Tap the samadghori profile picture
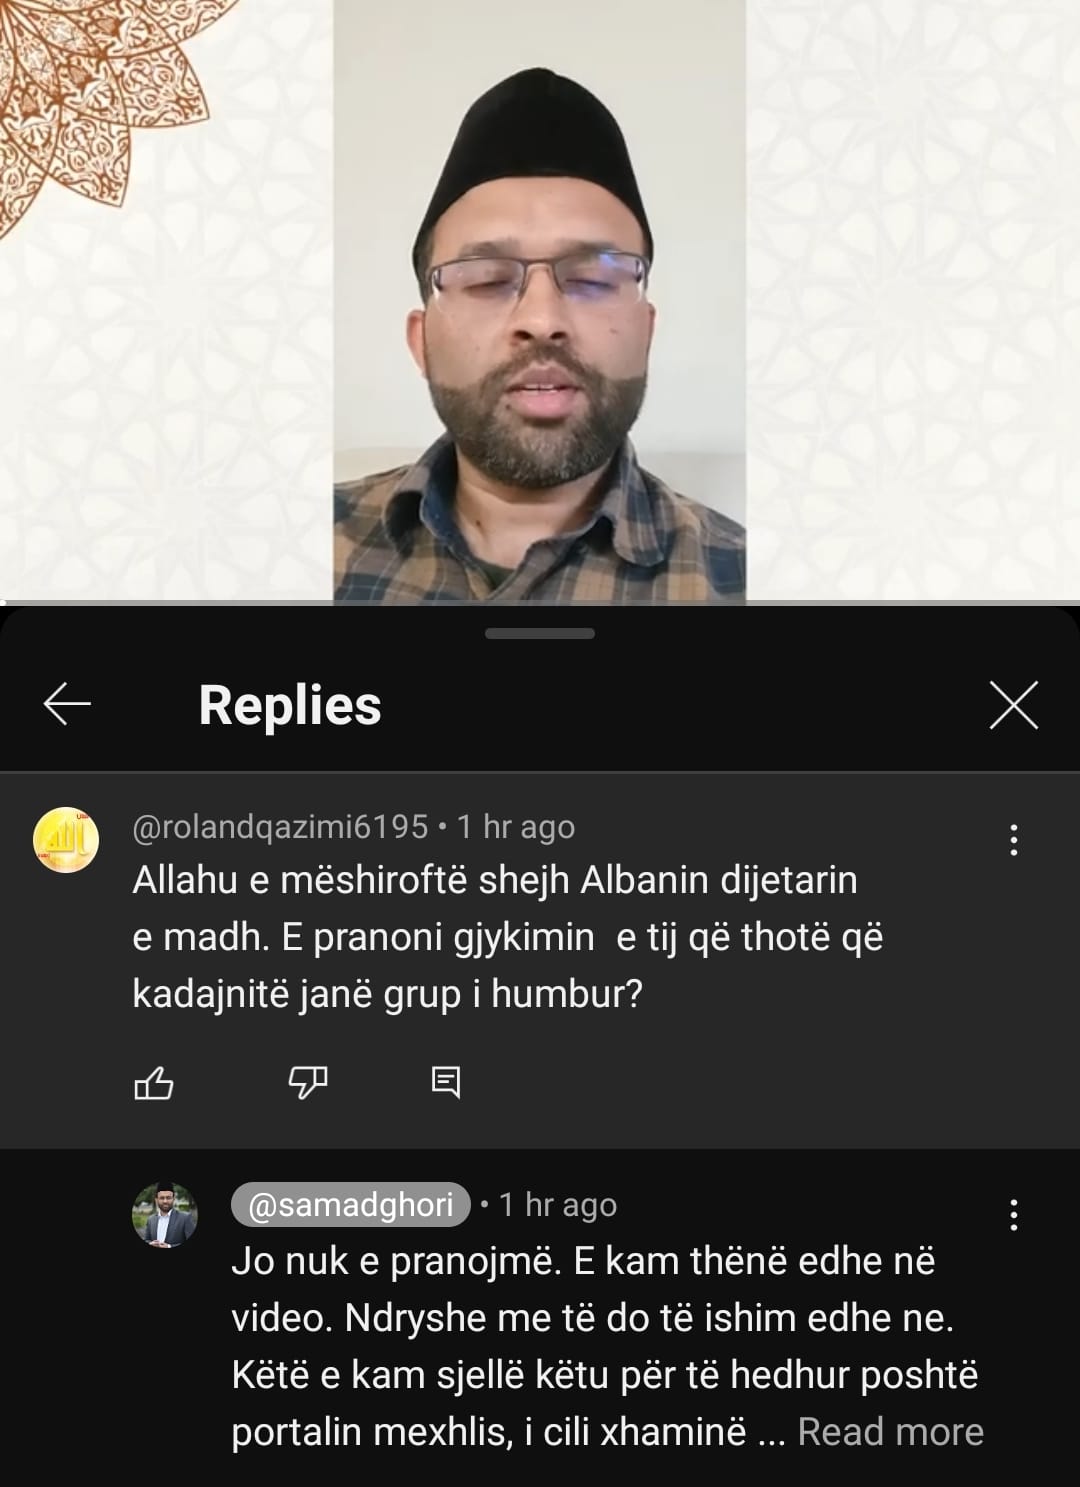 point(165,1215)
